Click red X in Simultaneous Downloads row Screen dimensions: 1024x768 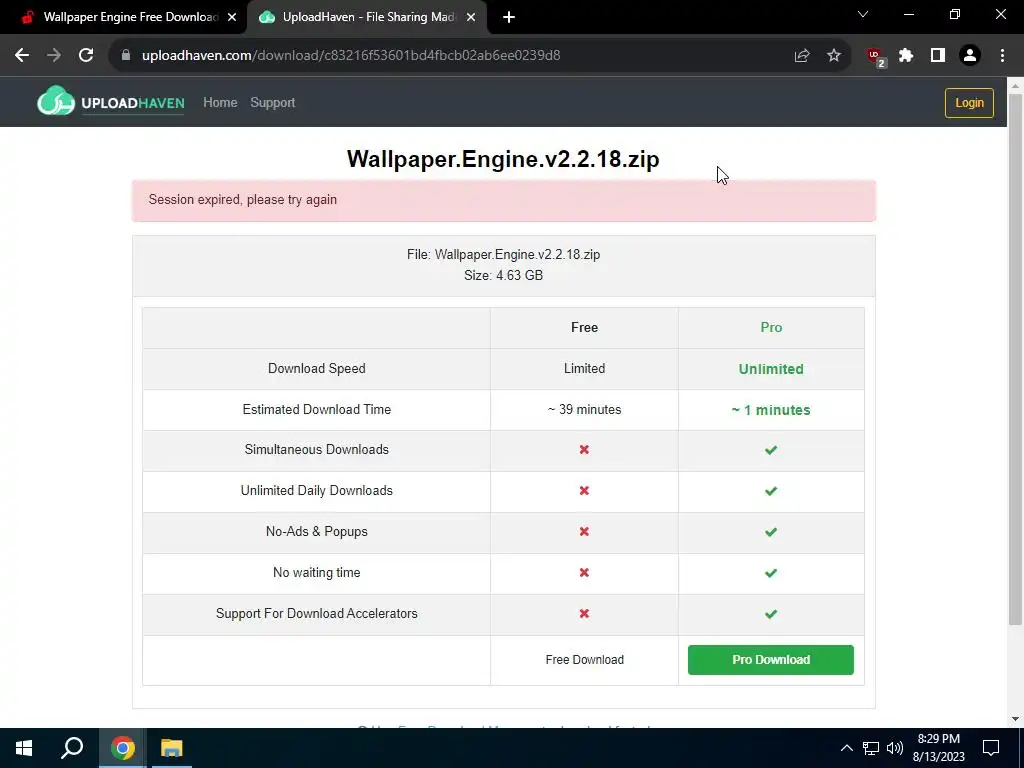[584, 449]
